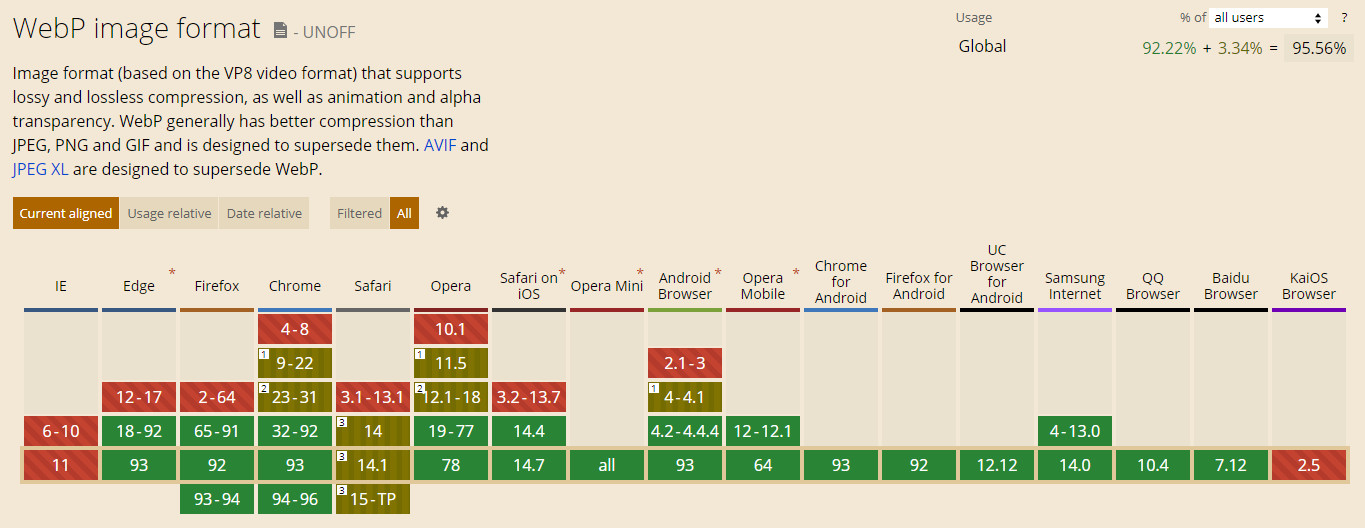Click the document icon beside WebP title
Screen dimensions: 1365x528
click(280, 31)
